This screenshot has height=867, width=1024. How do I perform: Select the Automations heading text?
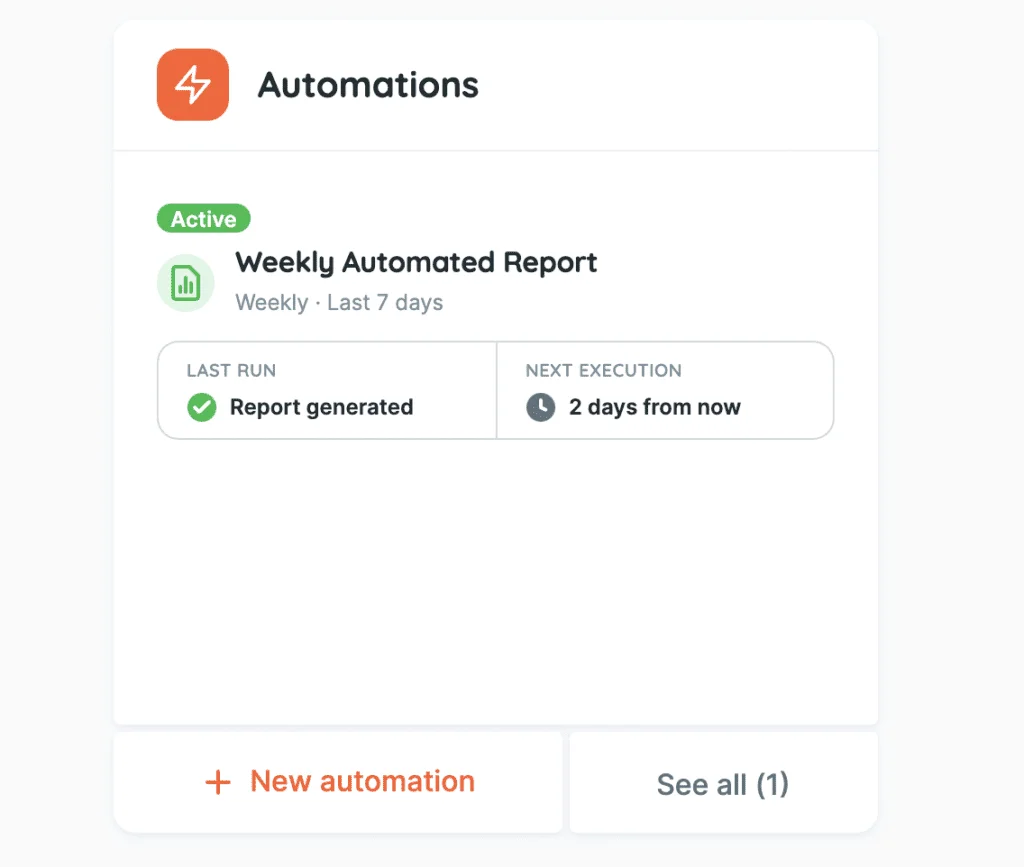click(368, 85)
